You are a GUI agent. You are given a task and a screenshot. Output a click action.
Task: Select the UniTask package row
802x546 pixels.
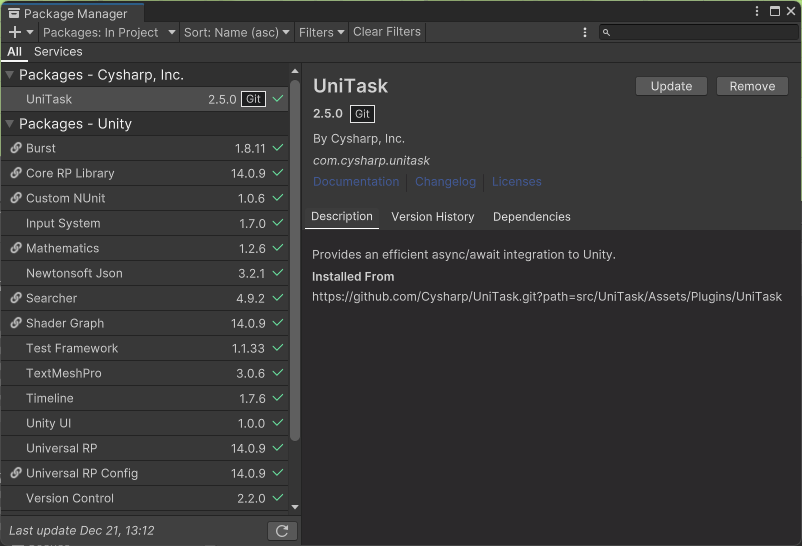pos(145,99)
